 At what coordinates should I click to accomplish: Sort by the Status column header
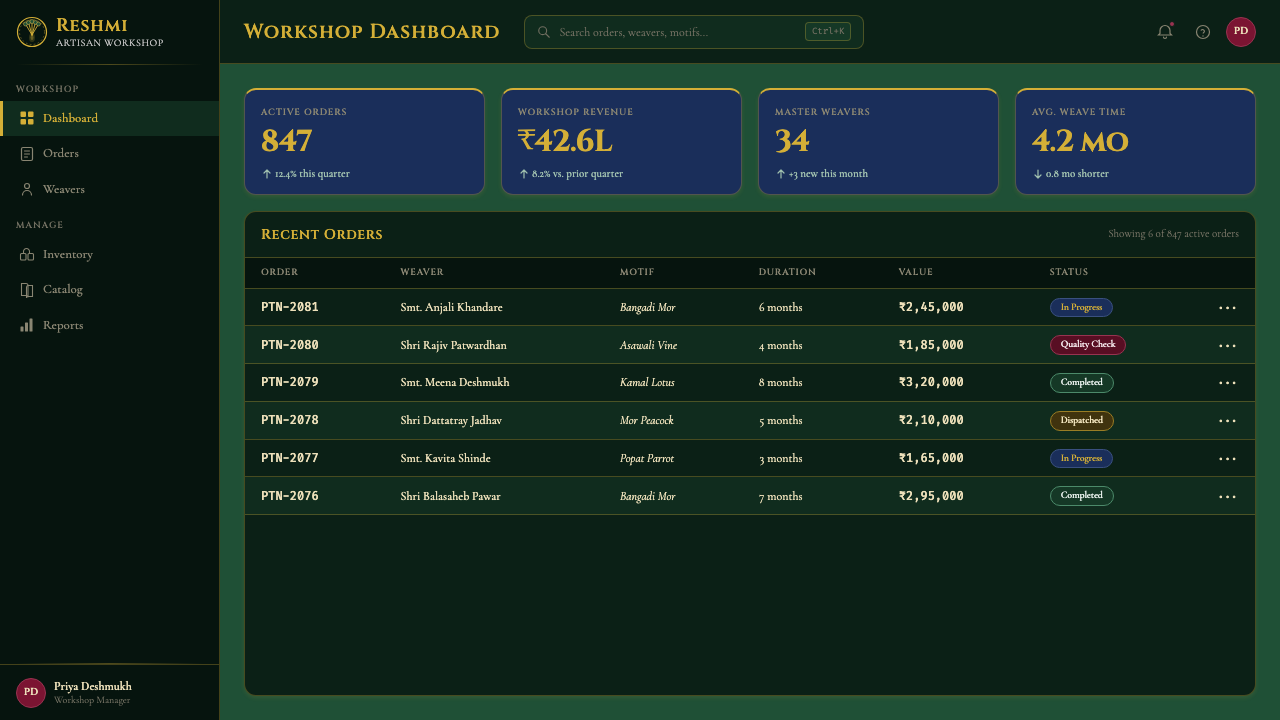point(1069,272)
